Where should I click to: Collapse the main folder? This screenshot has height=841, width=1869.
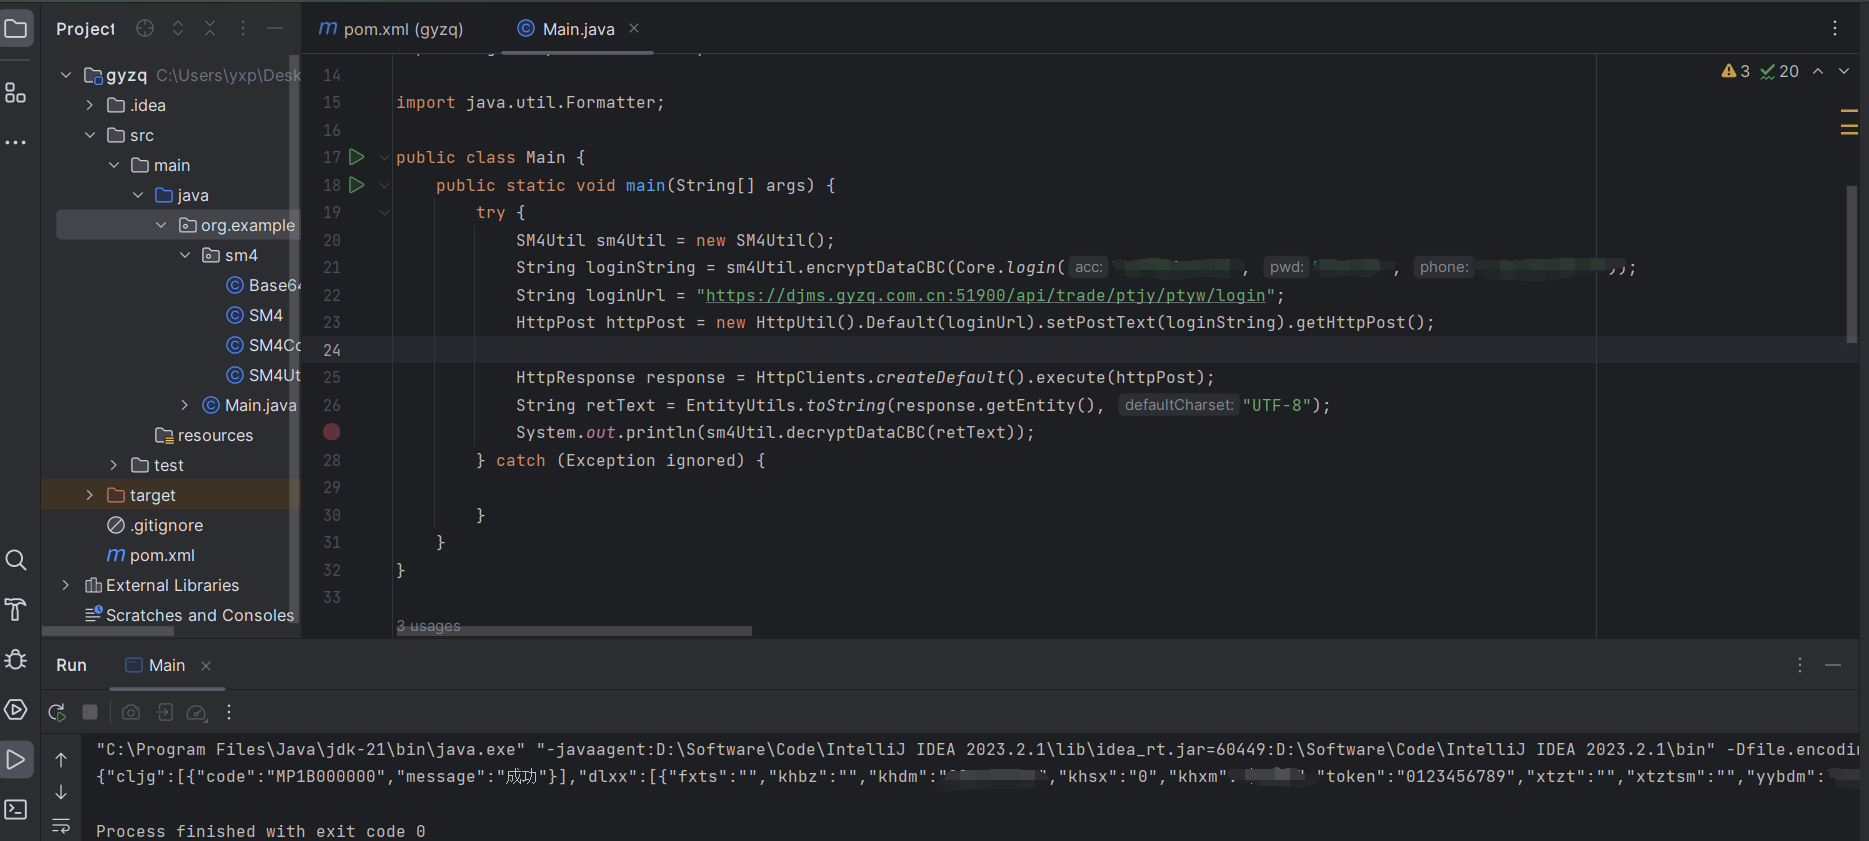(x=114, y=165)
